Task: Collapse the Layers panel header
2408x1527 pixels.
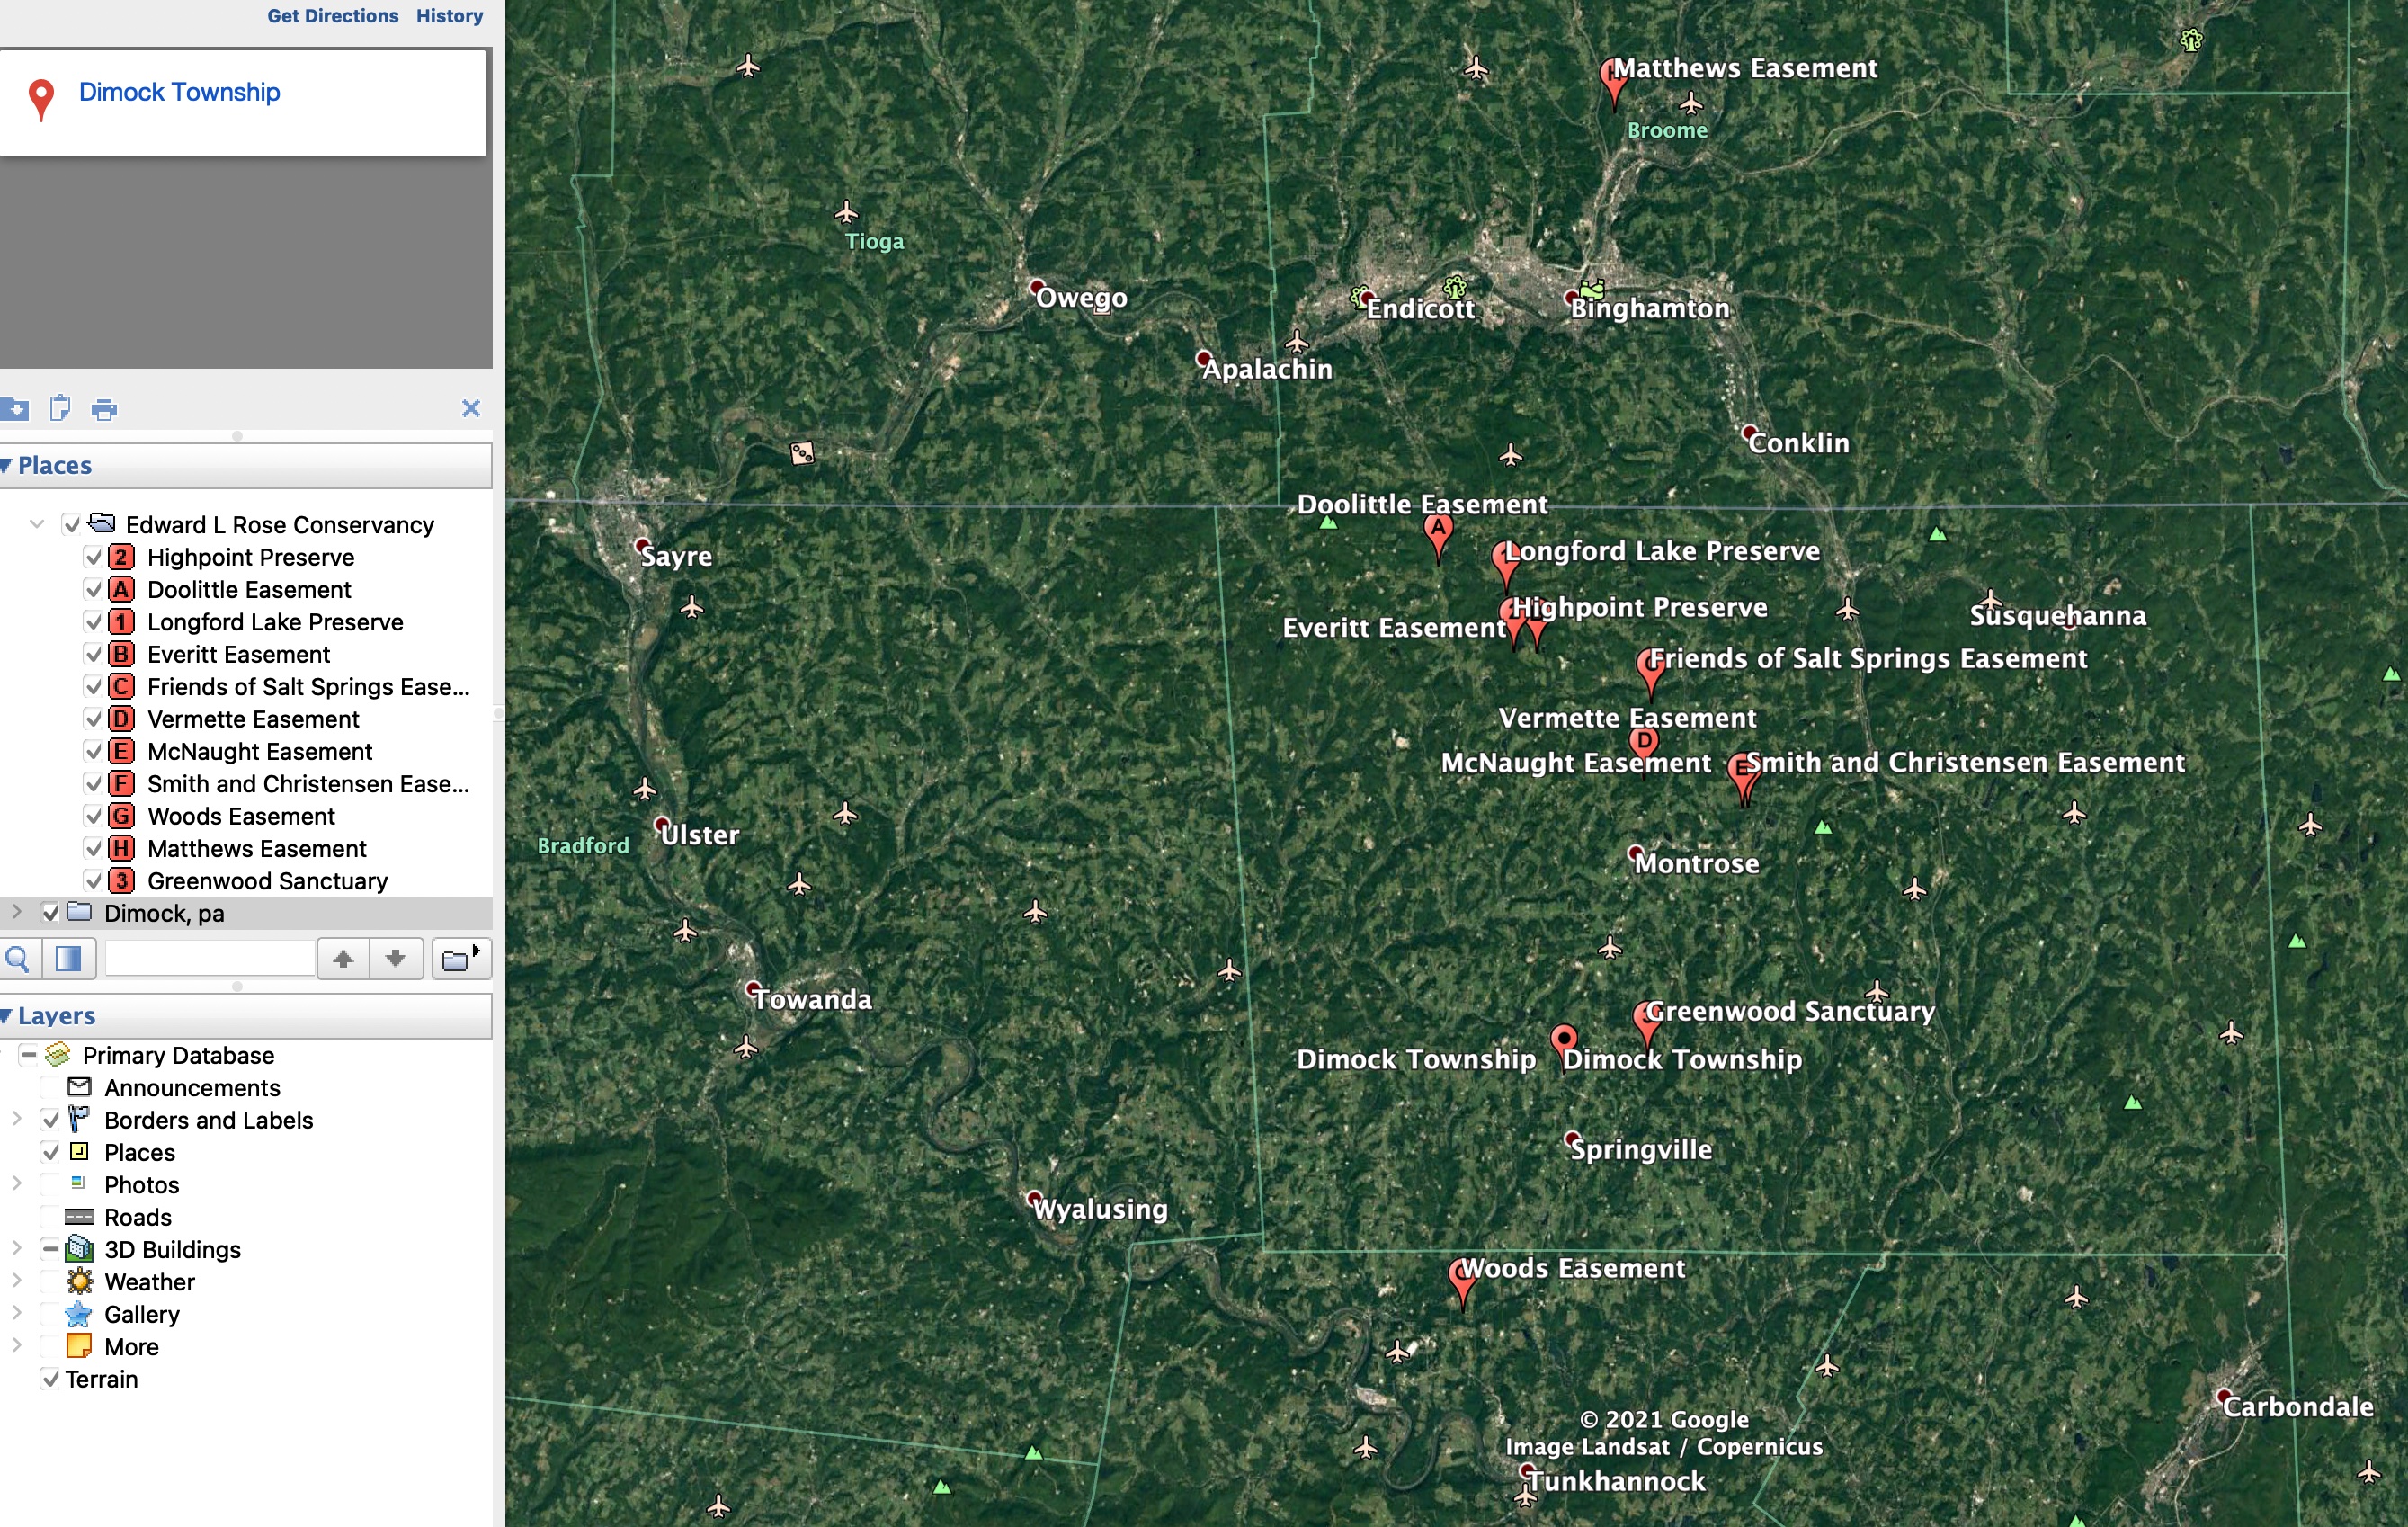Action: (x=8, y=1016)
